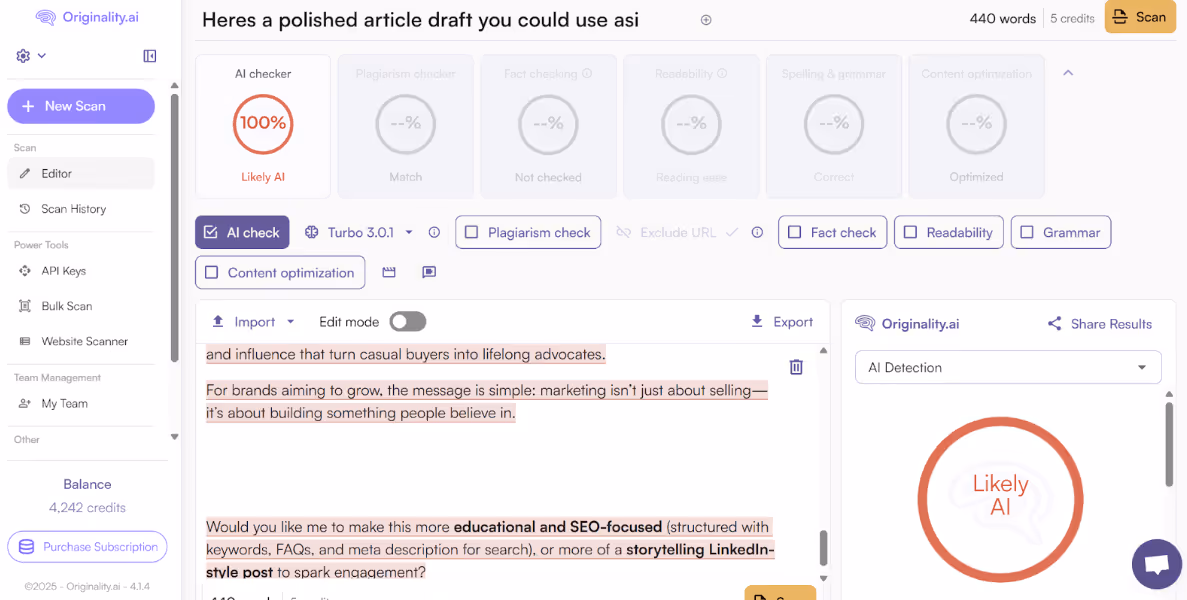Click the 100% Likely AI gauge
This screenshot has width=1187, height=600.
point(263,124)
